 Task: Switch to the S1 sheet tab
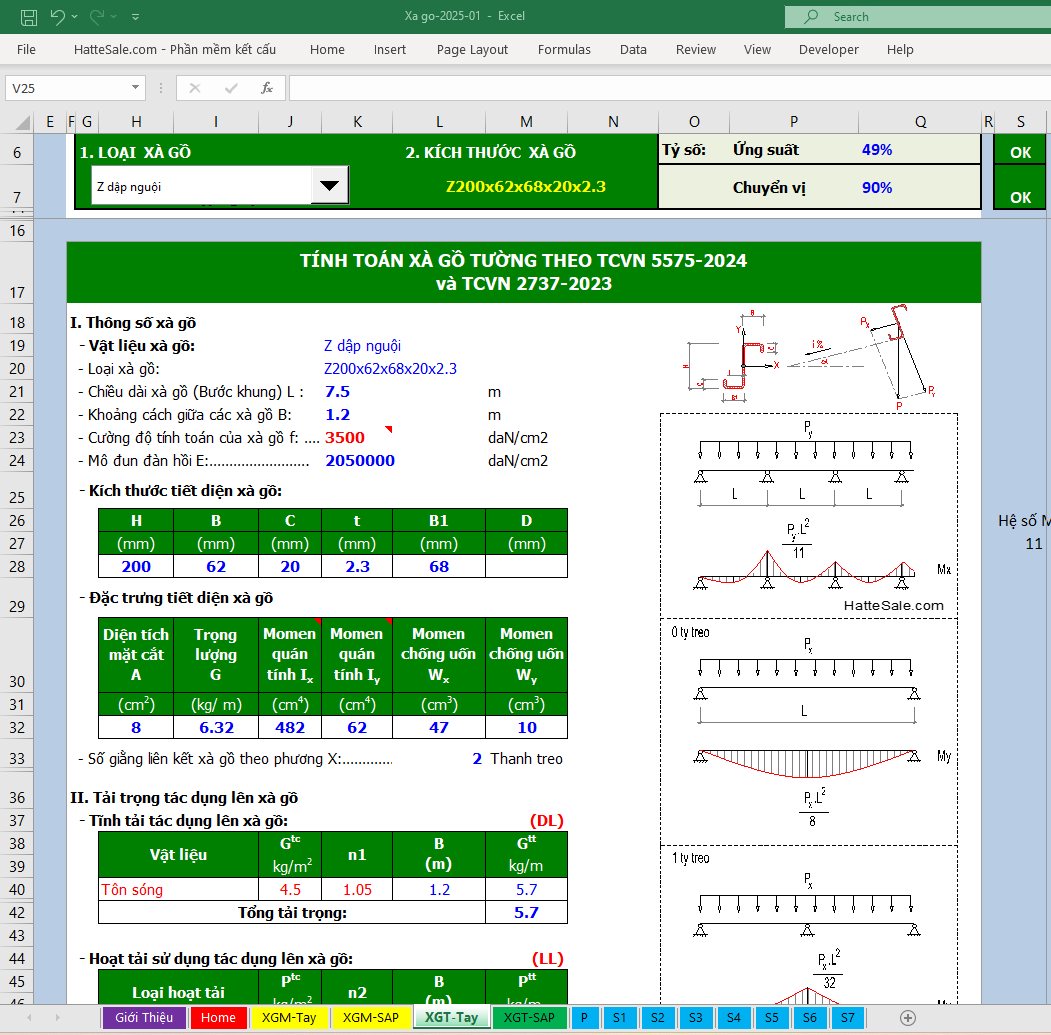(x=619, y=1018)
